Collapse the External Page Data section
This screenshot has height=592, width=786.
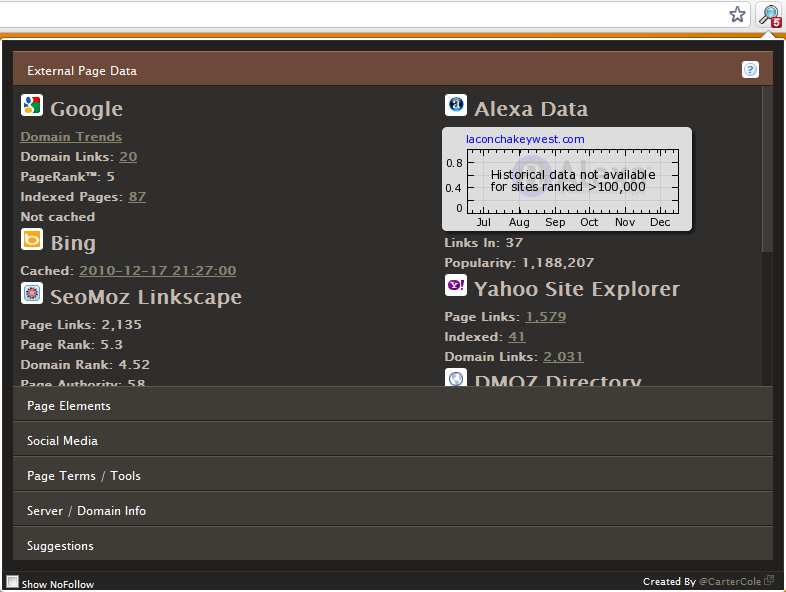pos(392,68)
